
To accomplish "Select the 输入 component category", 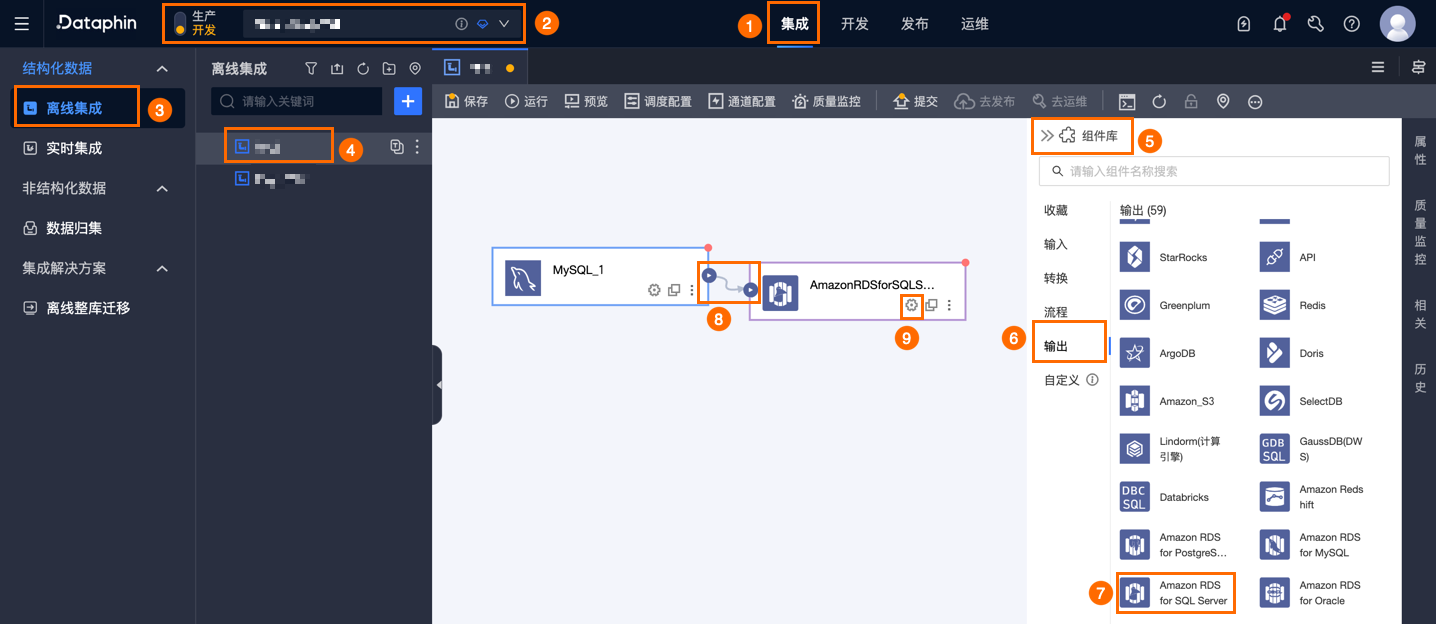I will pos(1056,244).
